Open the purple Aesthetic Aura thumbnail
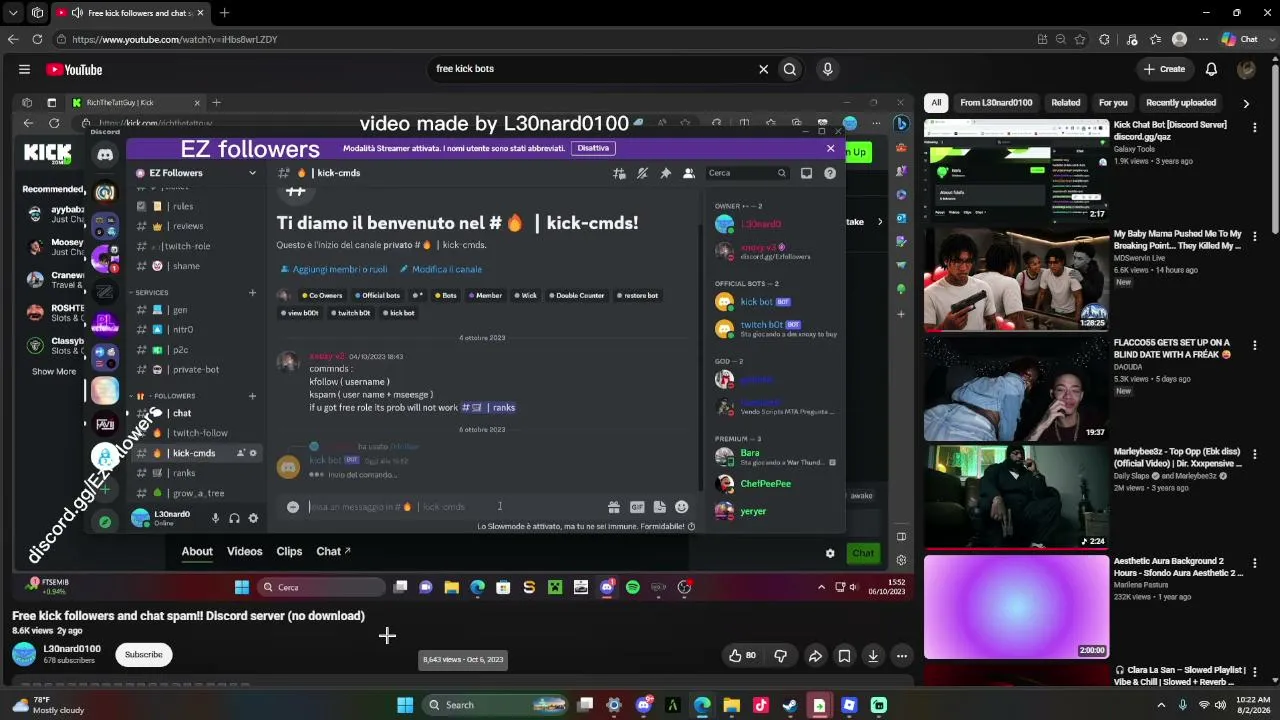The width and height of the screenshot is (1280, 720). 1016,606
